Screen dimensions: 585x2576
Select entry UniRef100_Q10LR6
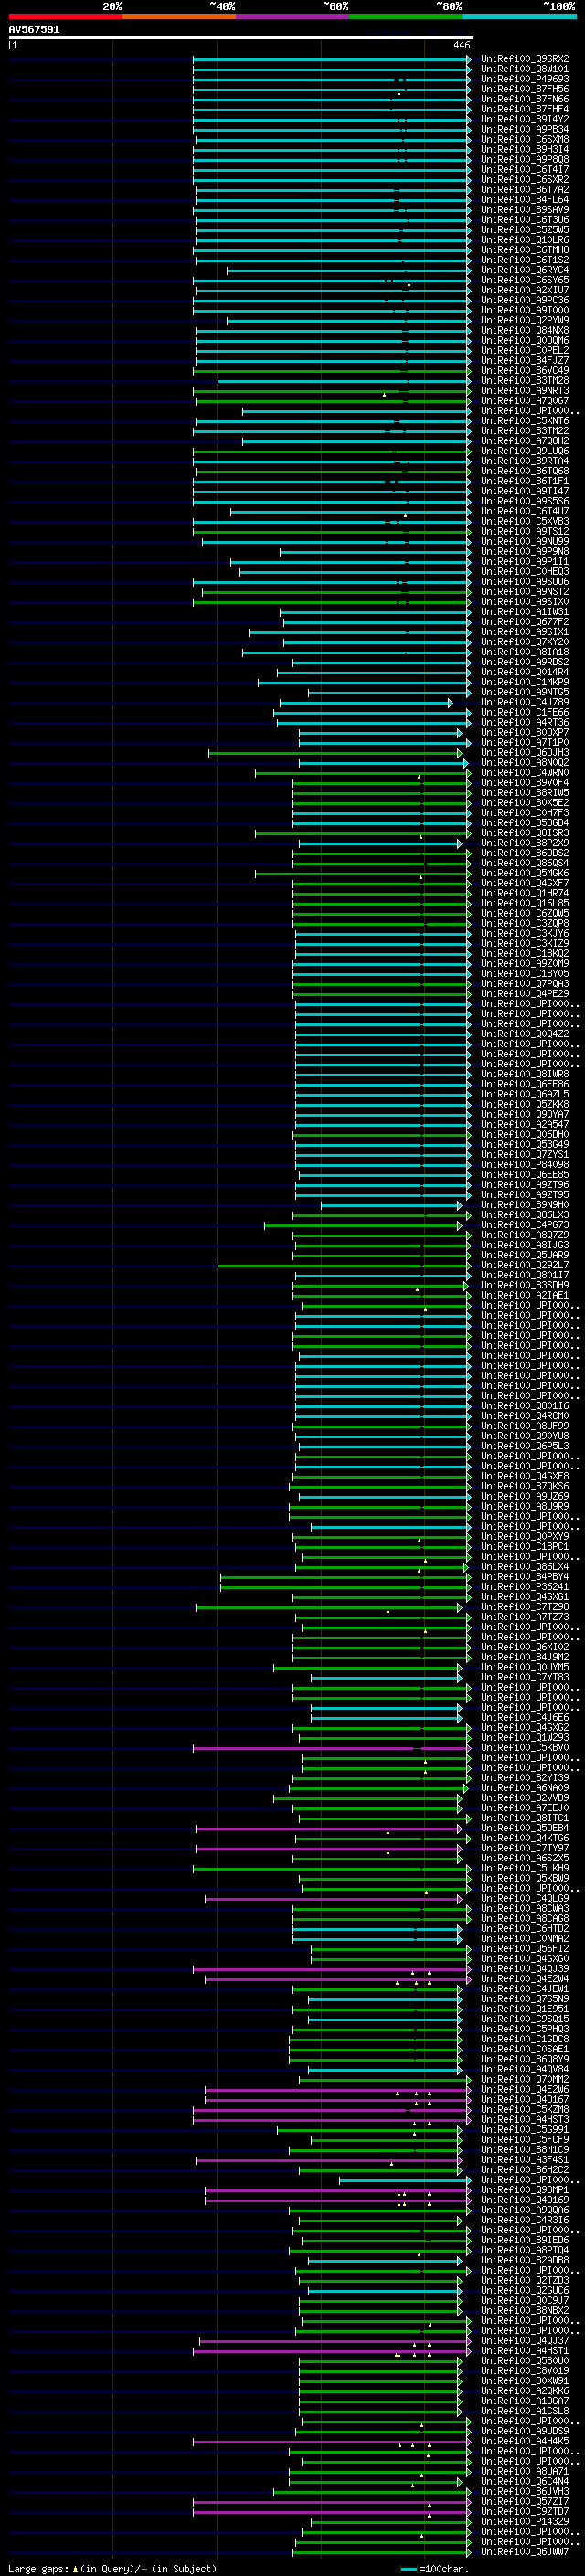click(x=525, y=240)
